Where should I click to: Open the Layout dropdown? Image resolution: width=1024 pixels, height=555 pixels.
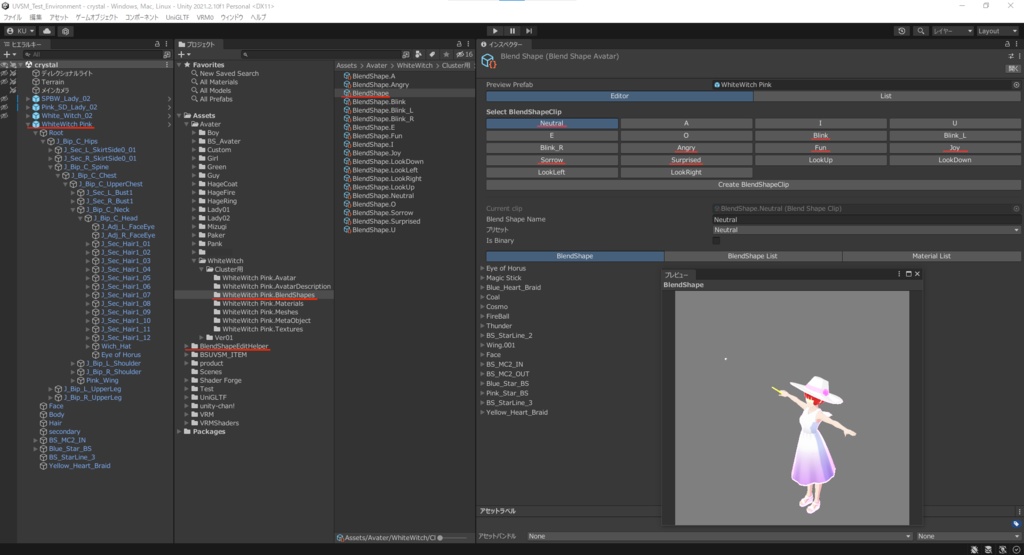pos(997,31)
